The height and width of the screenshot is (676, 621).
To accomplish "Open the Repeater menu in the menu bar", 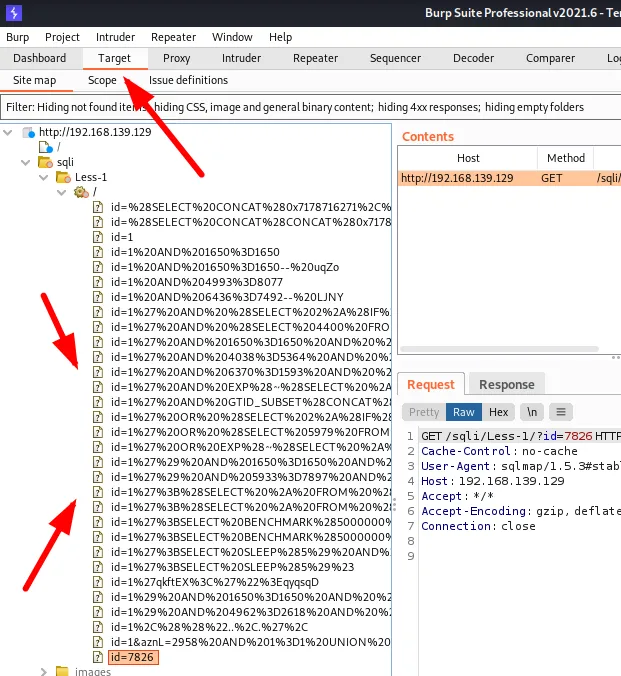I will [x=173, y=37].
